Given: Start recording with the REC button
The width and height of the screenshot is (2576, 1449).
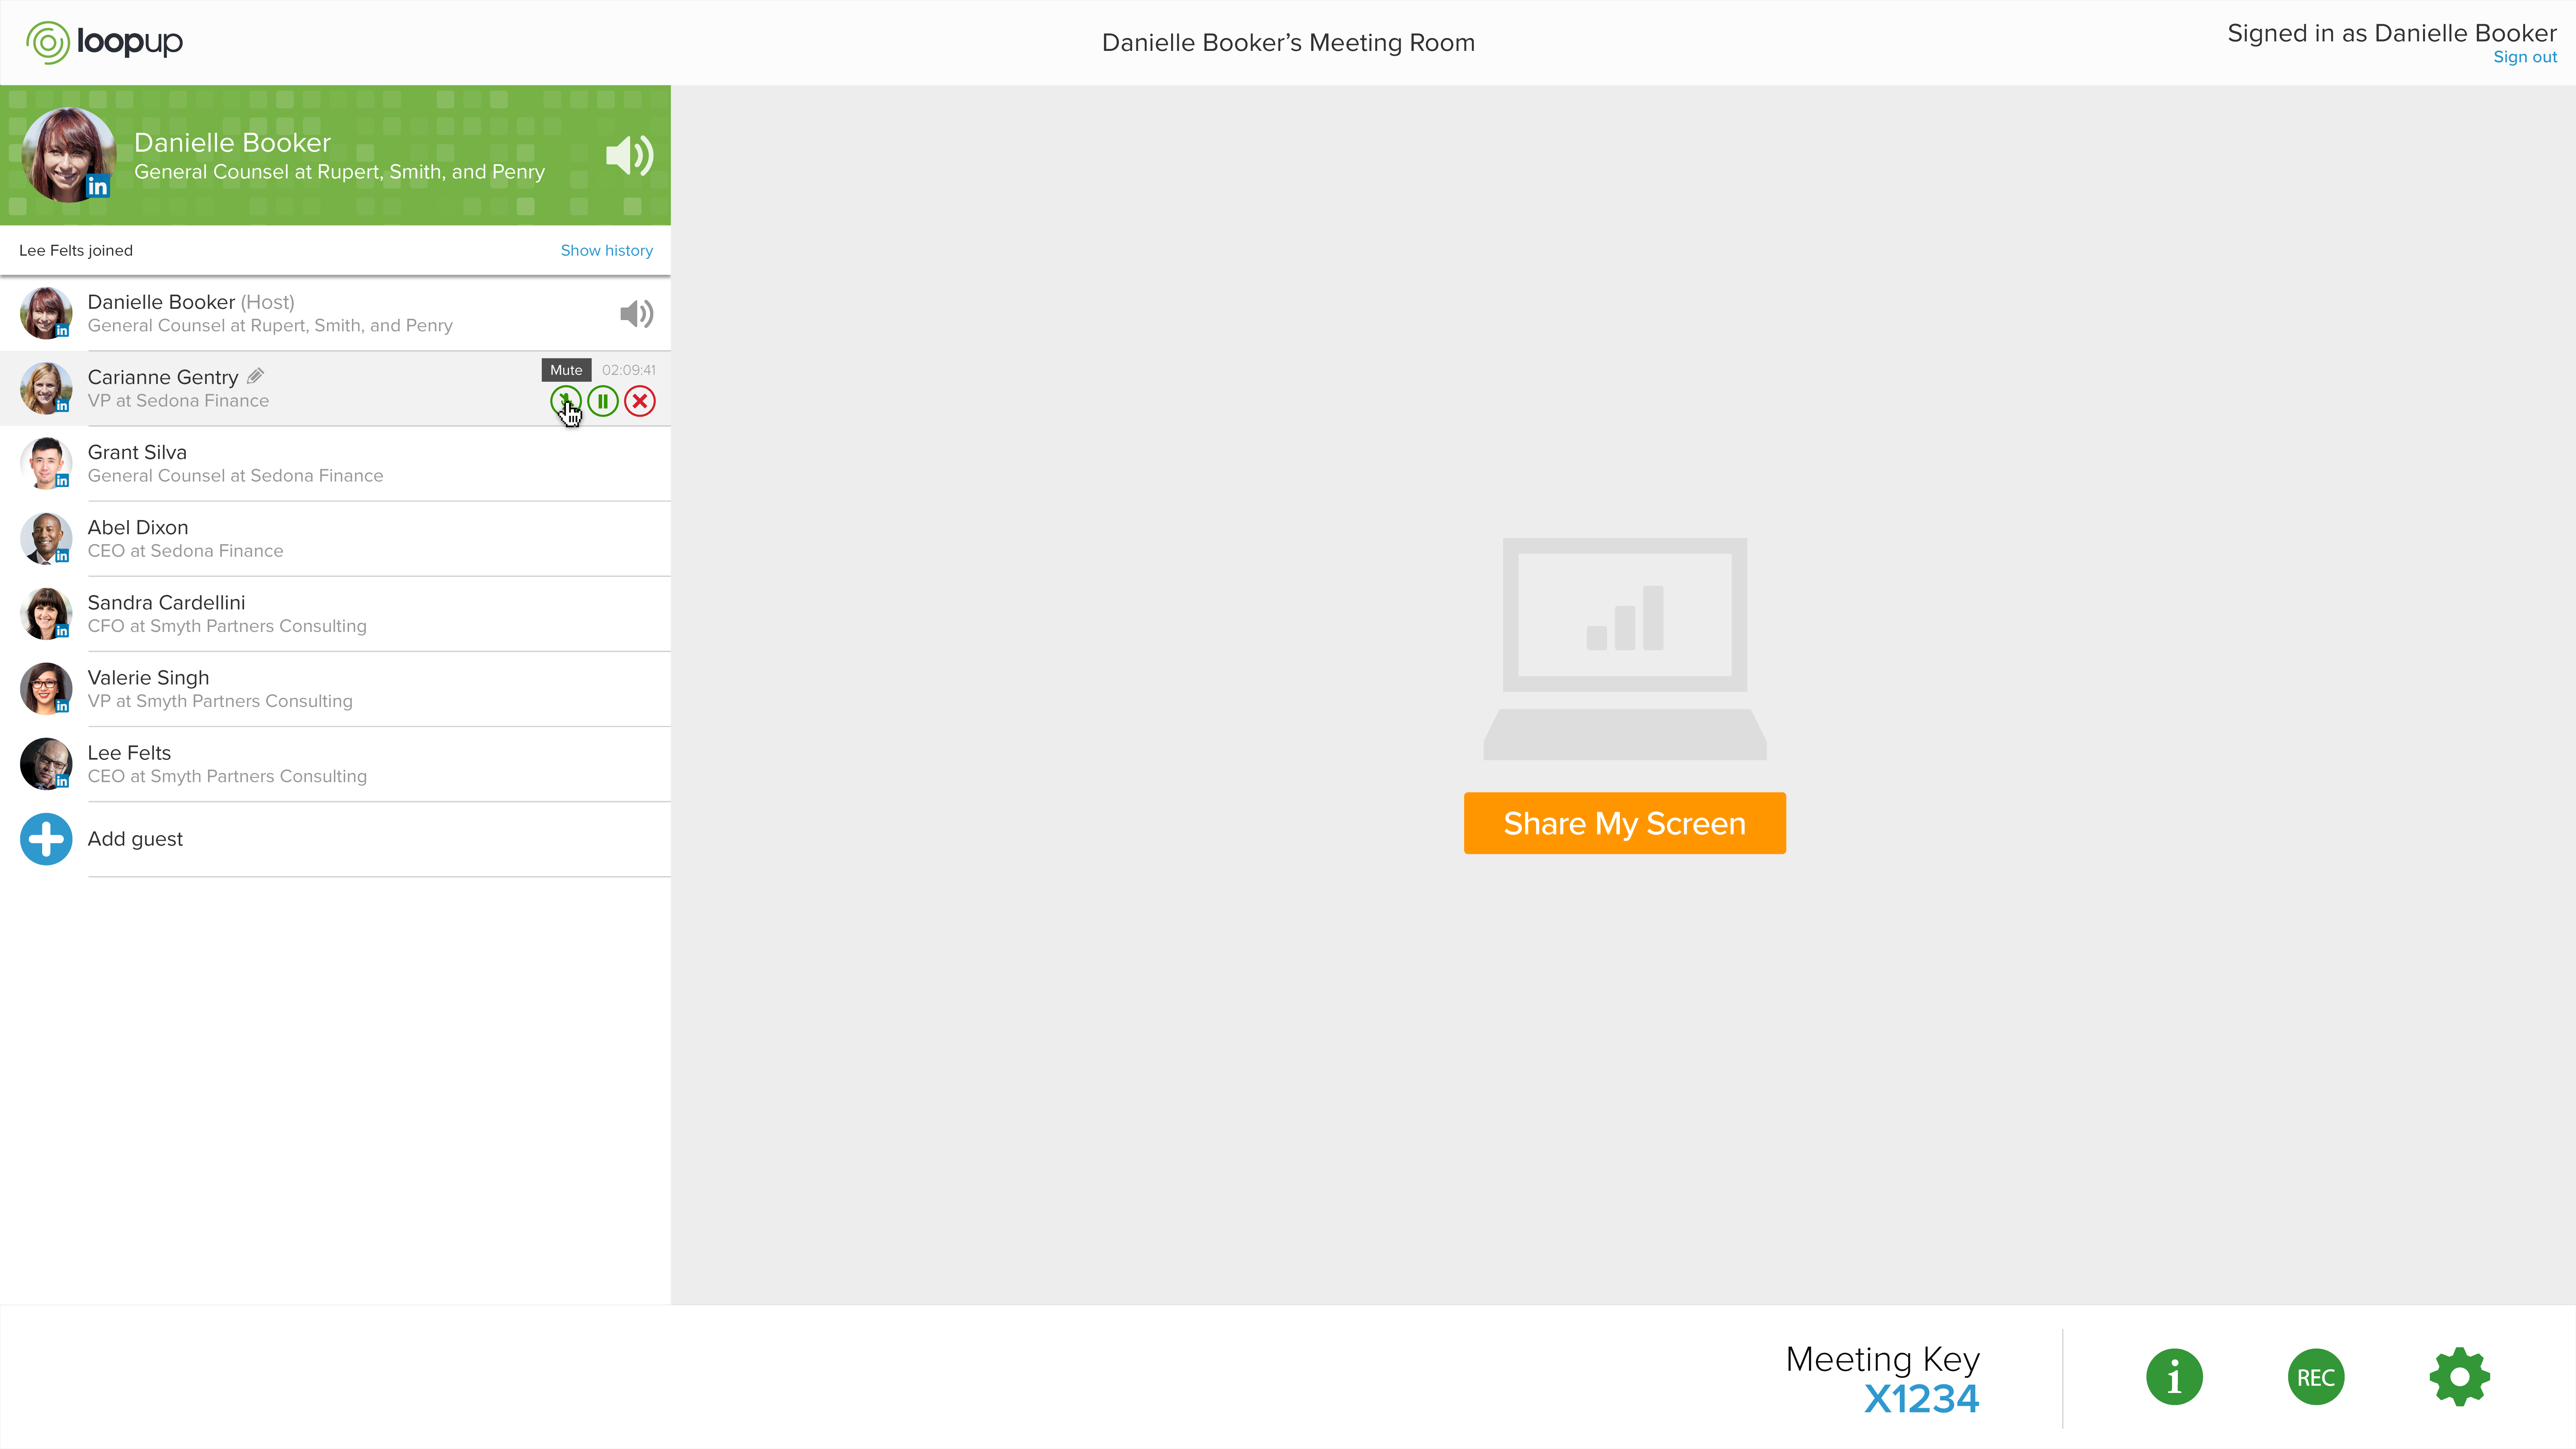Looking at the screenshot, I should coord(2315,1377).
